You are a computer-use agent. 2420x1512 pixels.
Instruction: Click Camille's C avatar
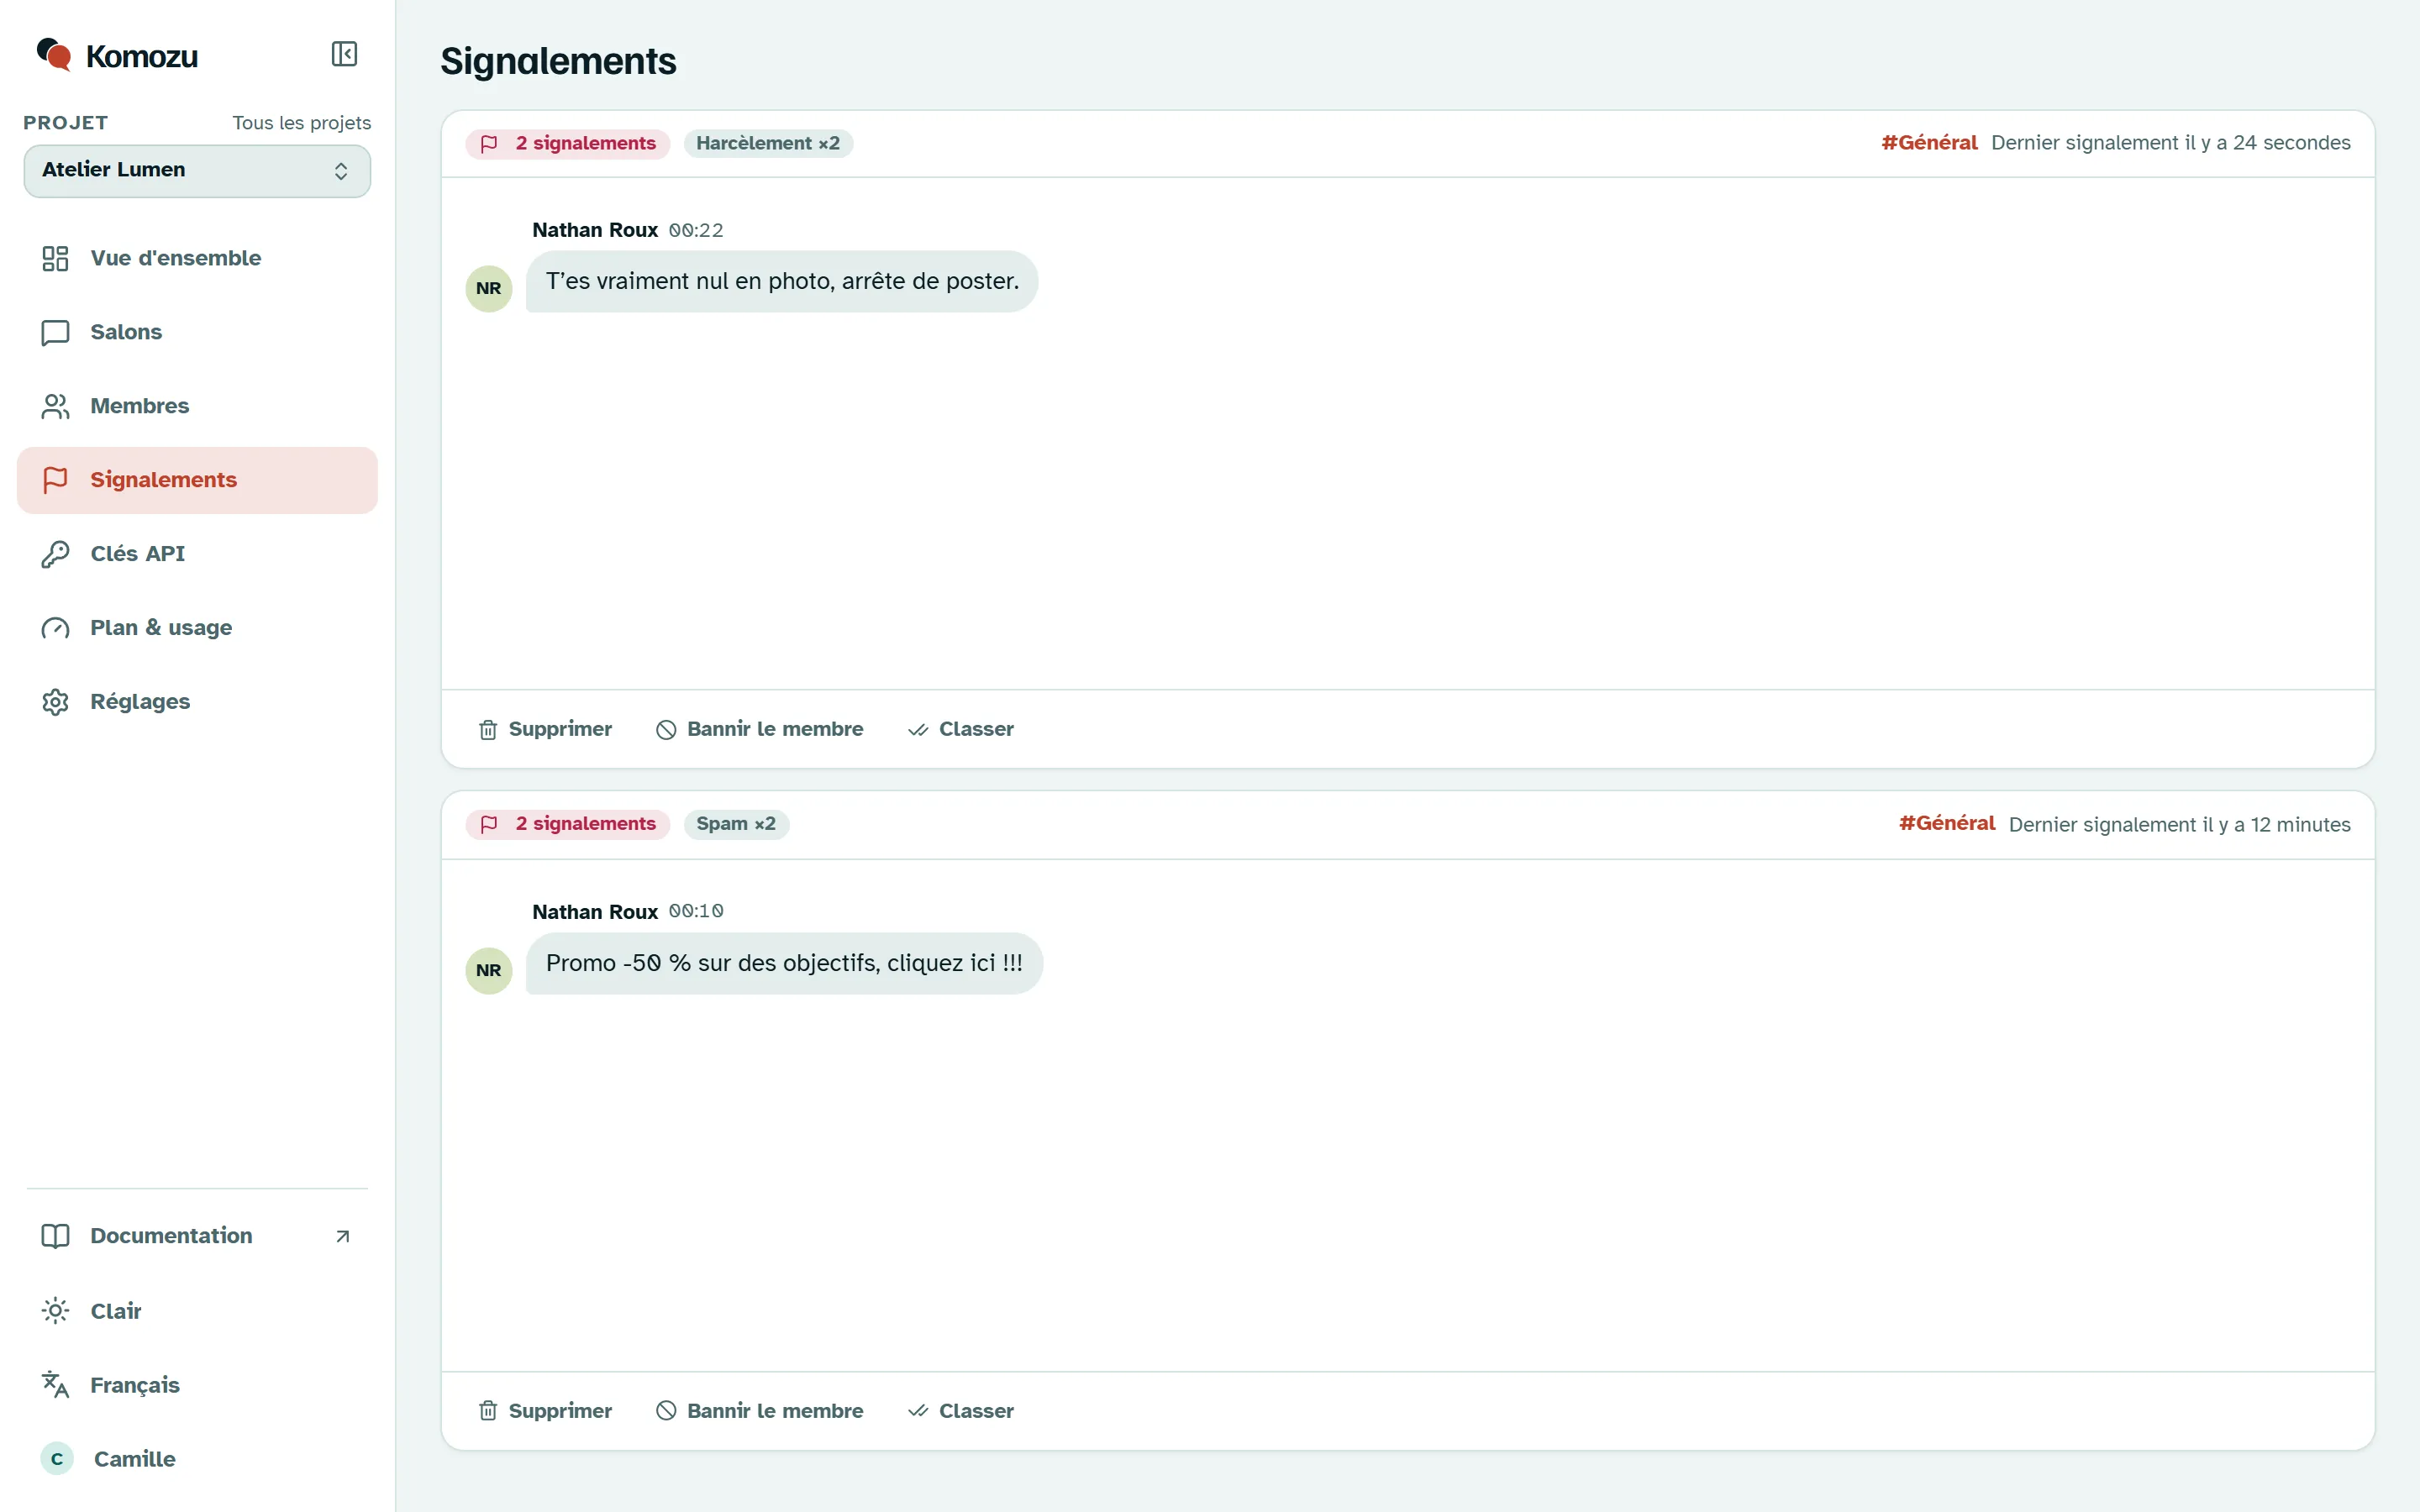point(57,1459)
